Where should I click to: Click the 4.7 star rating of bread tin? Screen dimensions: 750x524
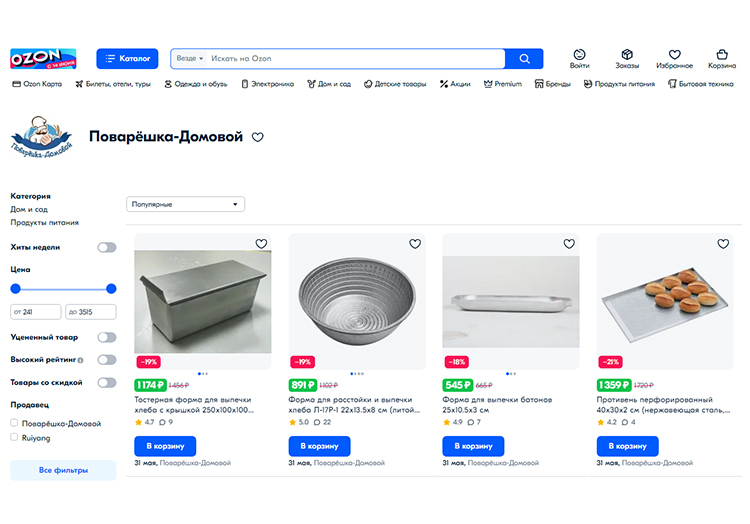tap(144, 423)
